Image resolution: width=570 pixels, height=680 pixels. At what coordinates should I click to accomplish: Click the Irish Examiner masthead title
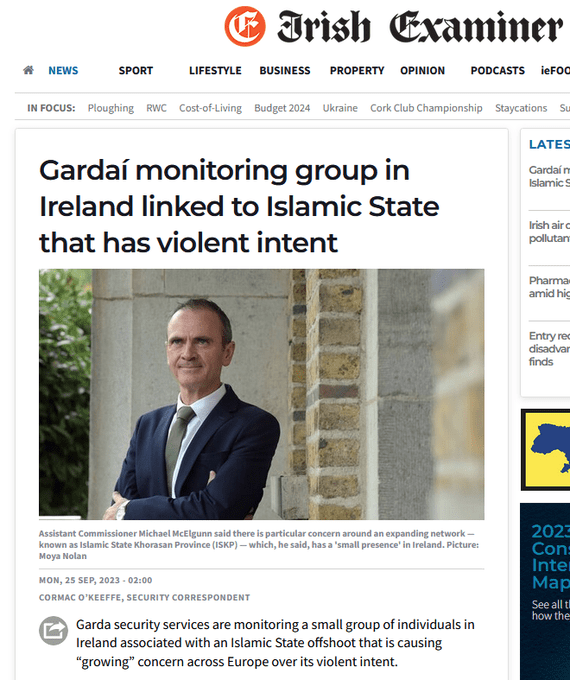pos(420,27)
